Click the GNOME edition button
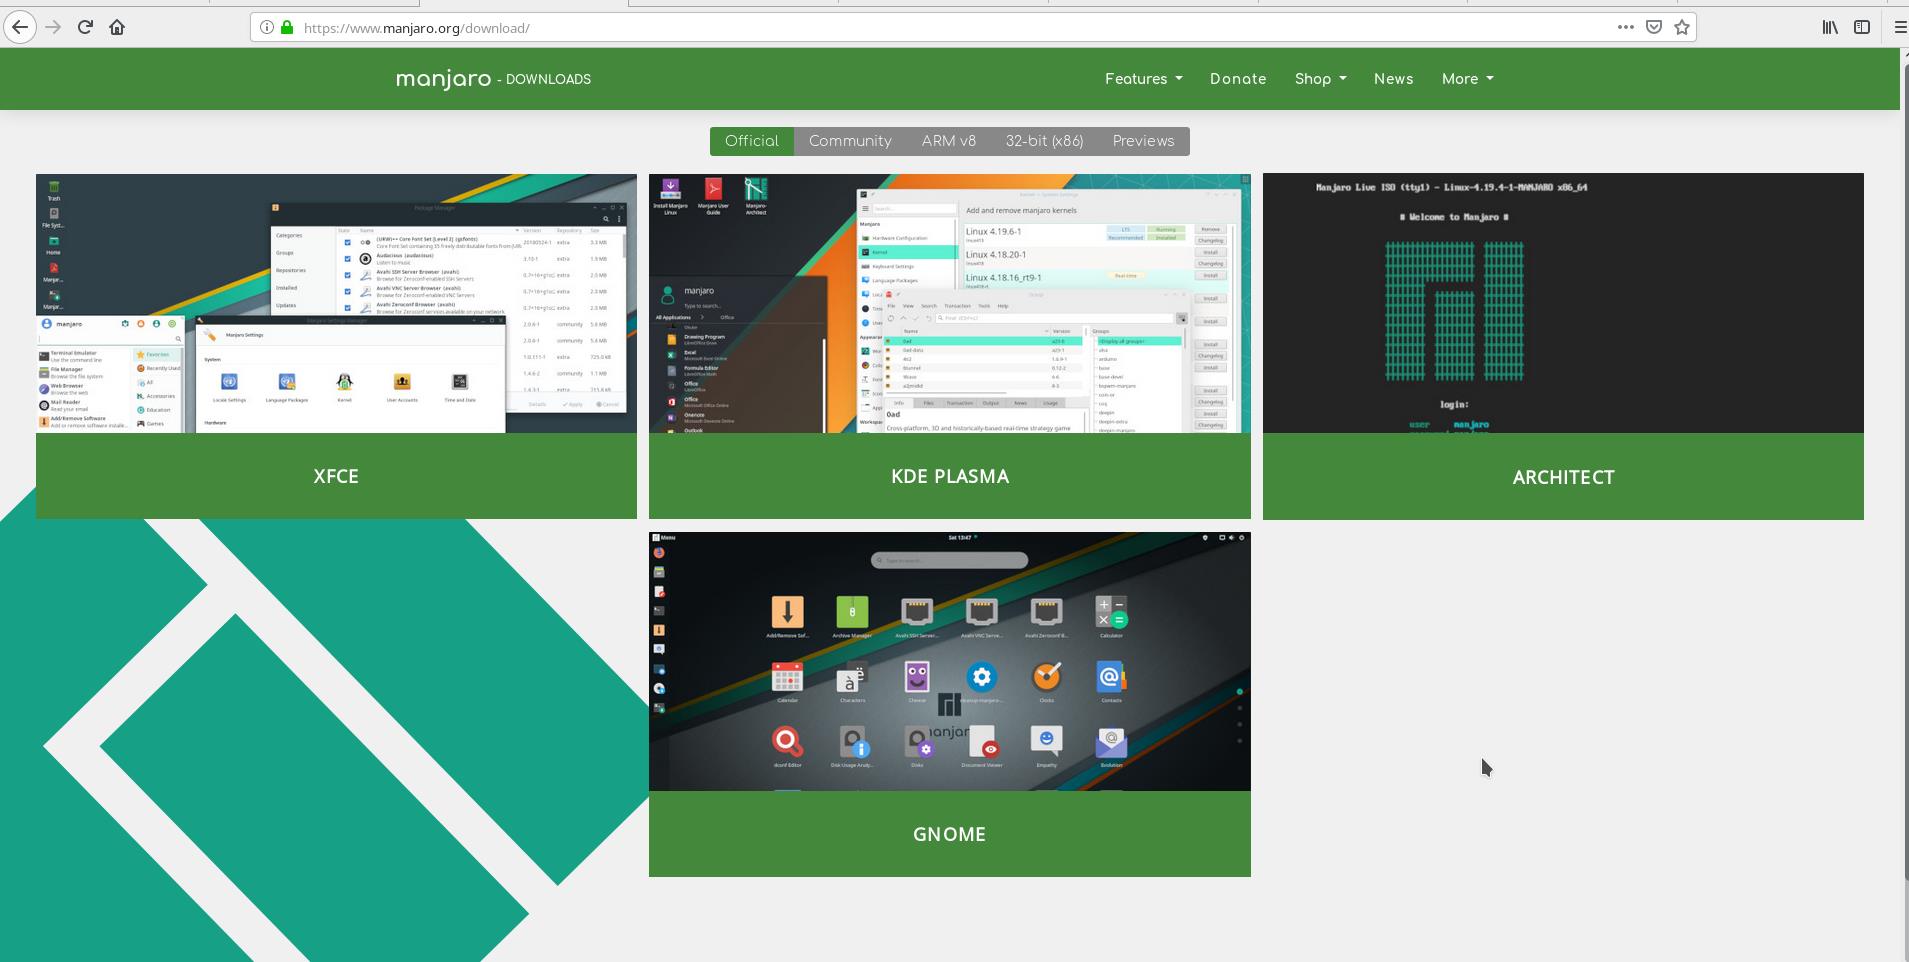 pos(949,834)
